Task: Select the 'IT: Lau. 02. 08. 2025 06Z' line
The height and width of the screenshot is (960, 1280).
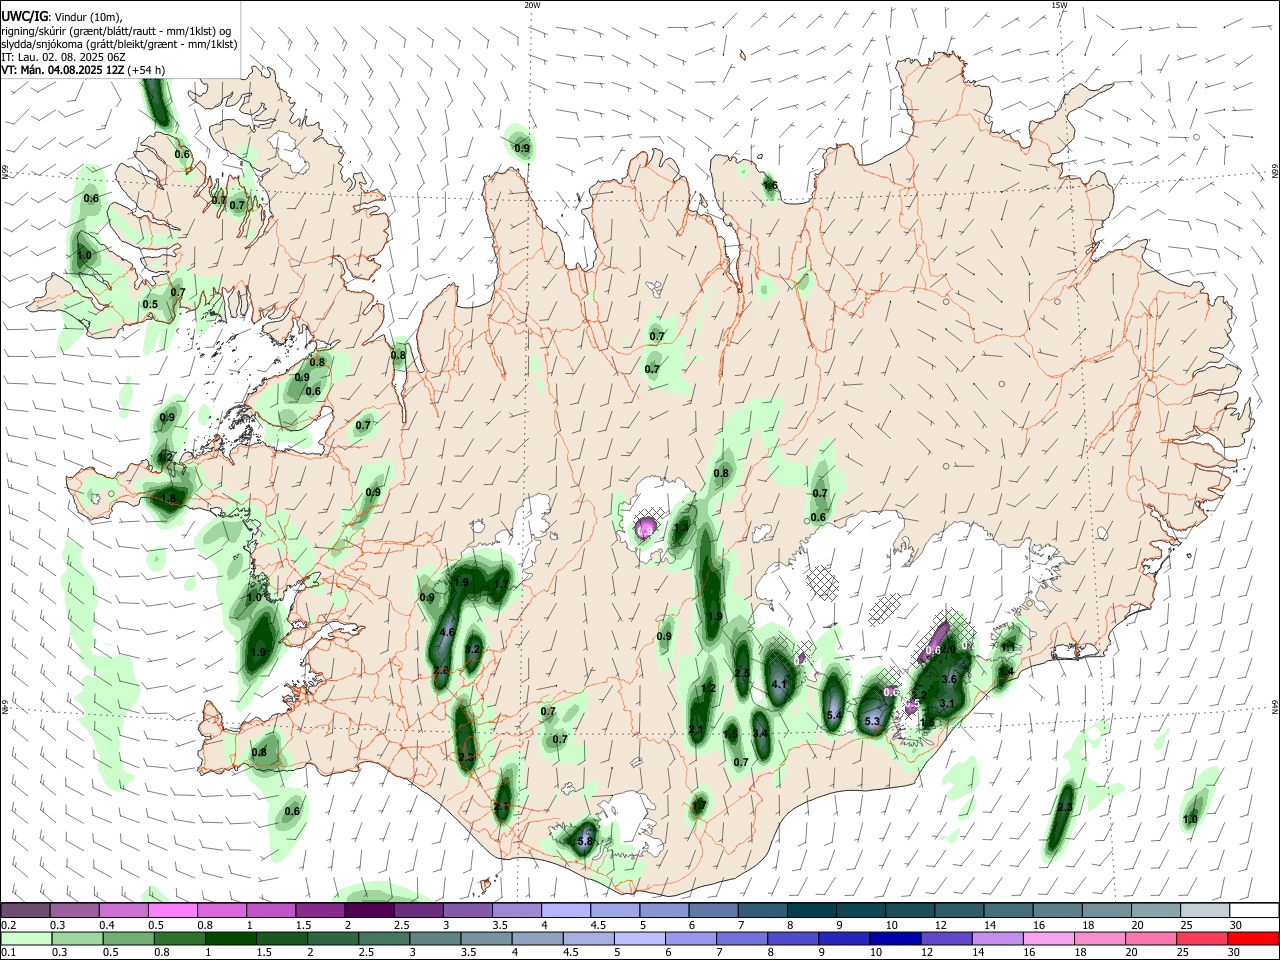Action: point(63,57)
